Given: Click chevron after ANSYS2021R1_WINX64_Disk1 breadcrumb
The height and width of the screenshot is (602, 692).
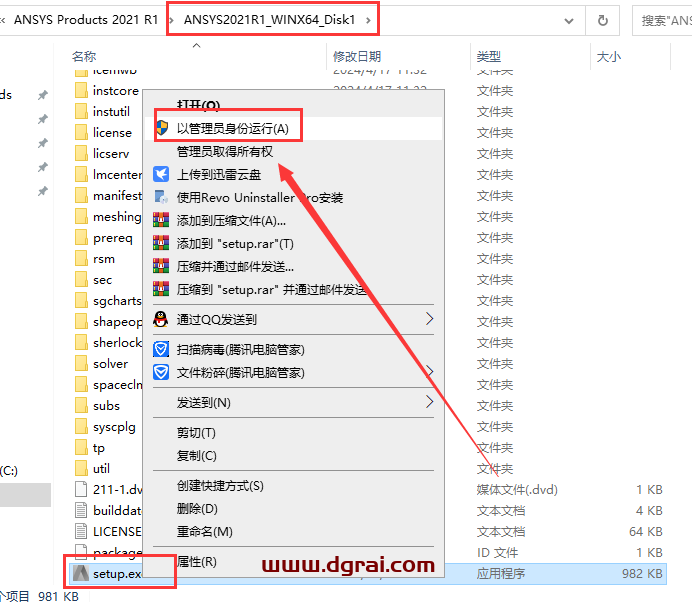Looking at the screenshot, I should [368, 20].
